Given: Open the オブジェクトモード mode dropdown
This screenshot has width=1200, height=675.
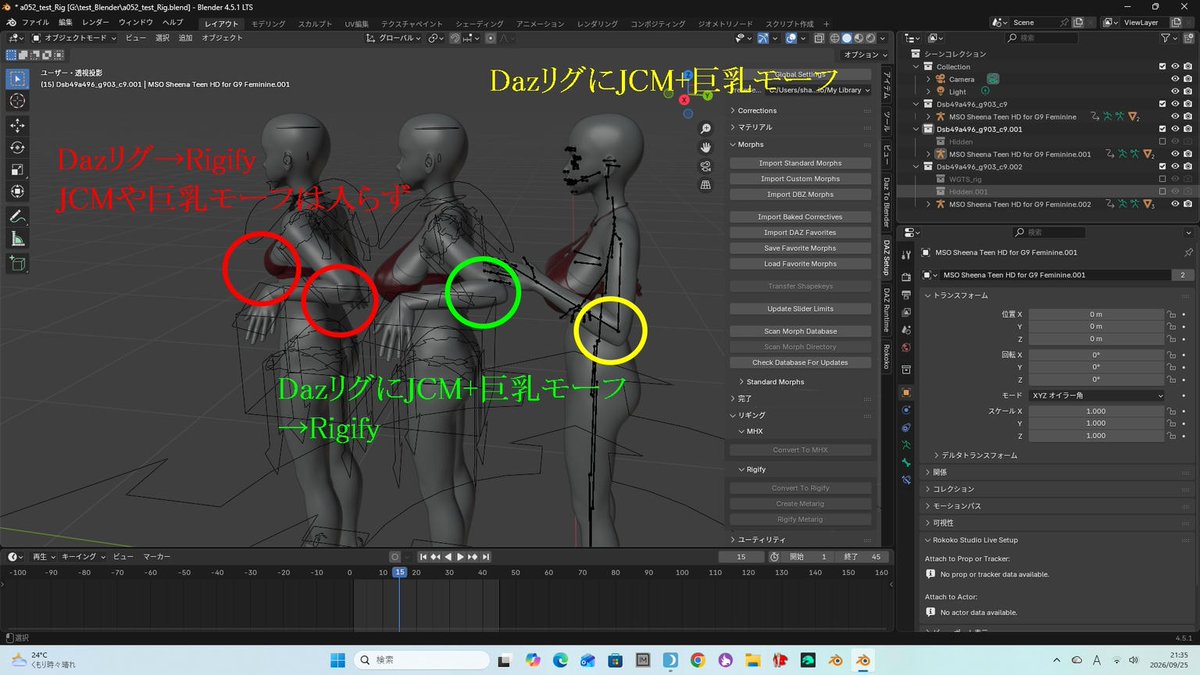Looking at the screenshot, I should coord(74,37).
